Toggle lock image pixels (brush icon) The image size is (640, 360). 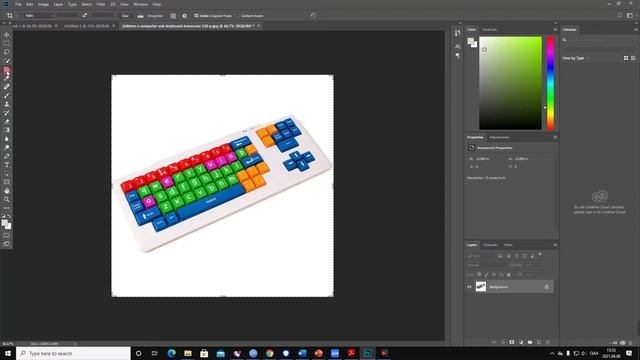(486, 275)
